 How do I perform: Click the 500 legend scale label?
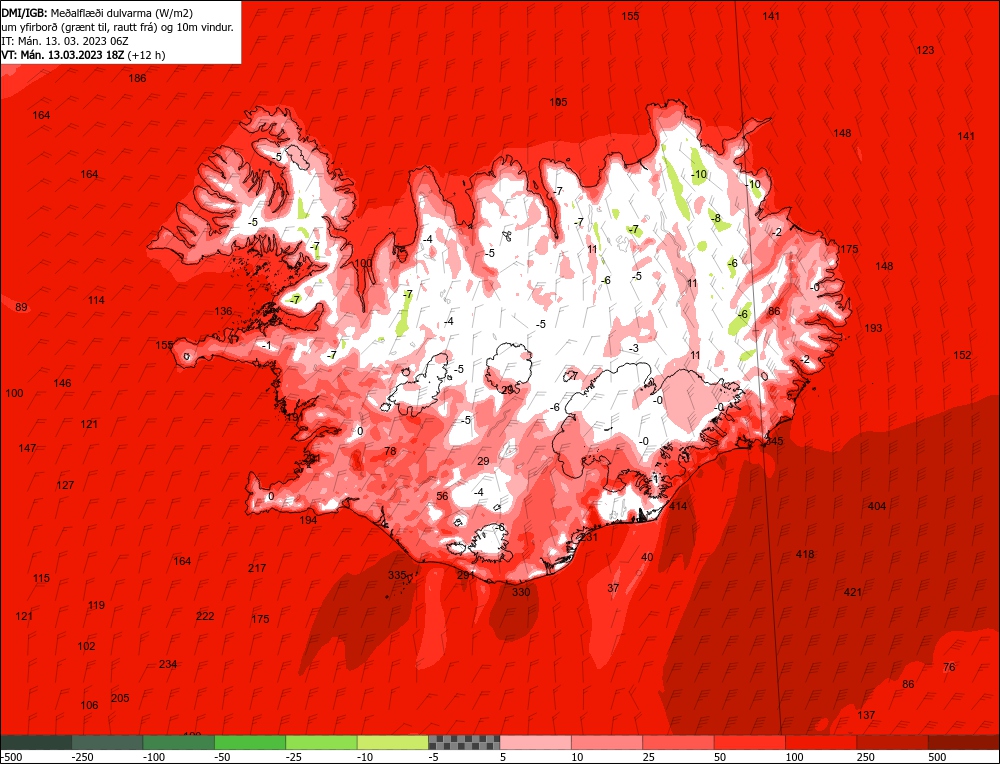coord(938,757)
